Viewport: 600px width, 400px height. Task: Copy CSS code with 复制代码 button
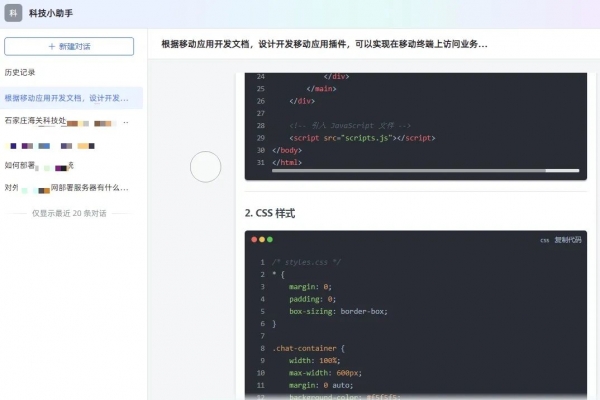[569, 240]
